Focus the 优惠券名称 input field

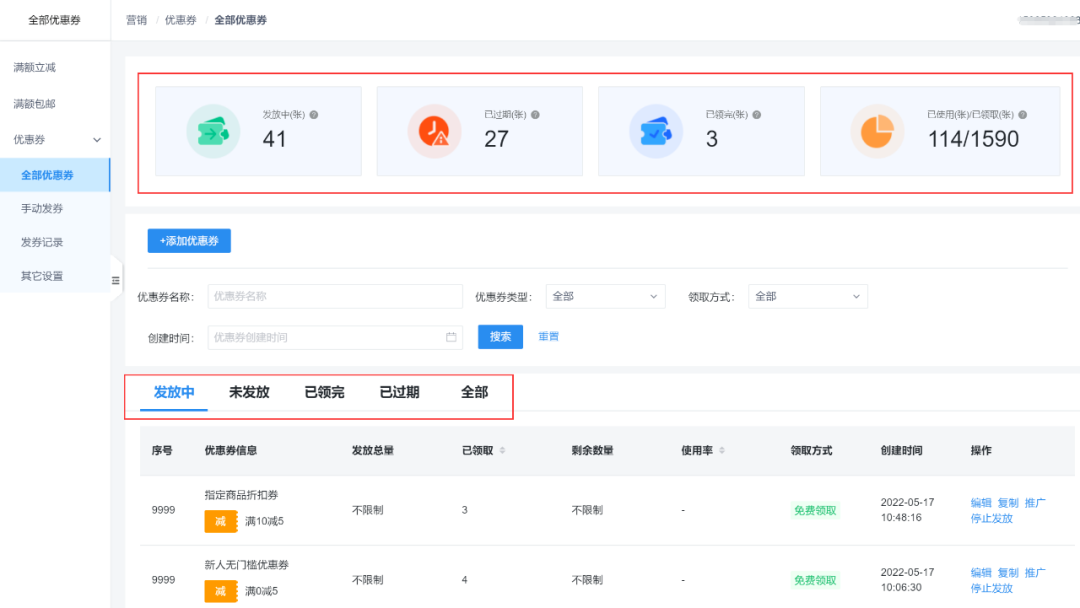tap(335, 296)
